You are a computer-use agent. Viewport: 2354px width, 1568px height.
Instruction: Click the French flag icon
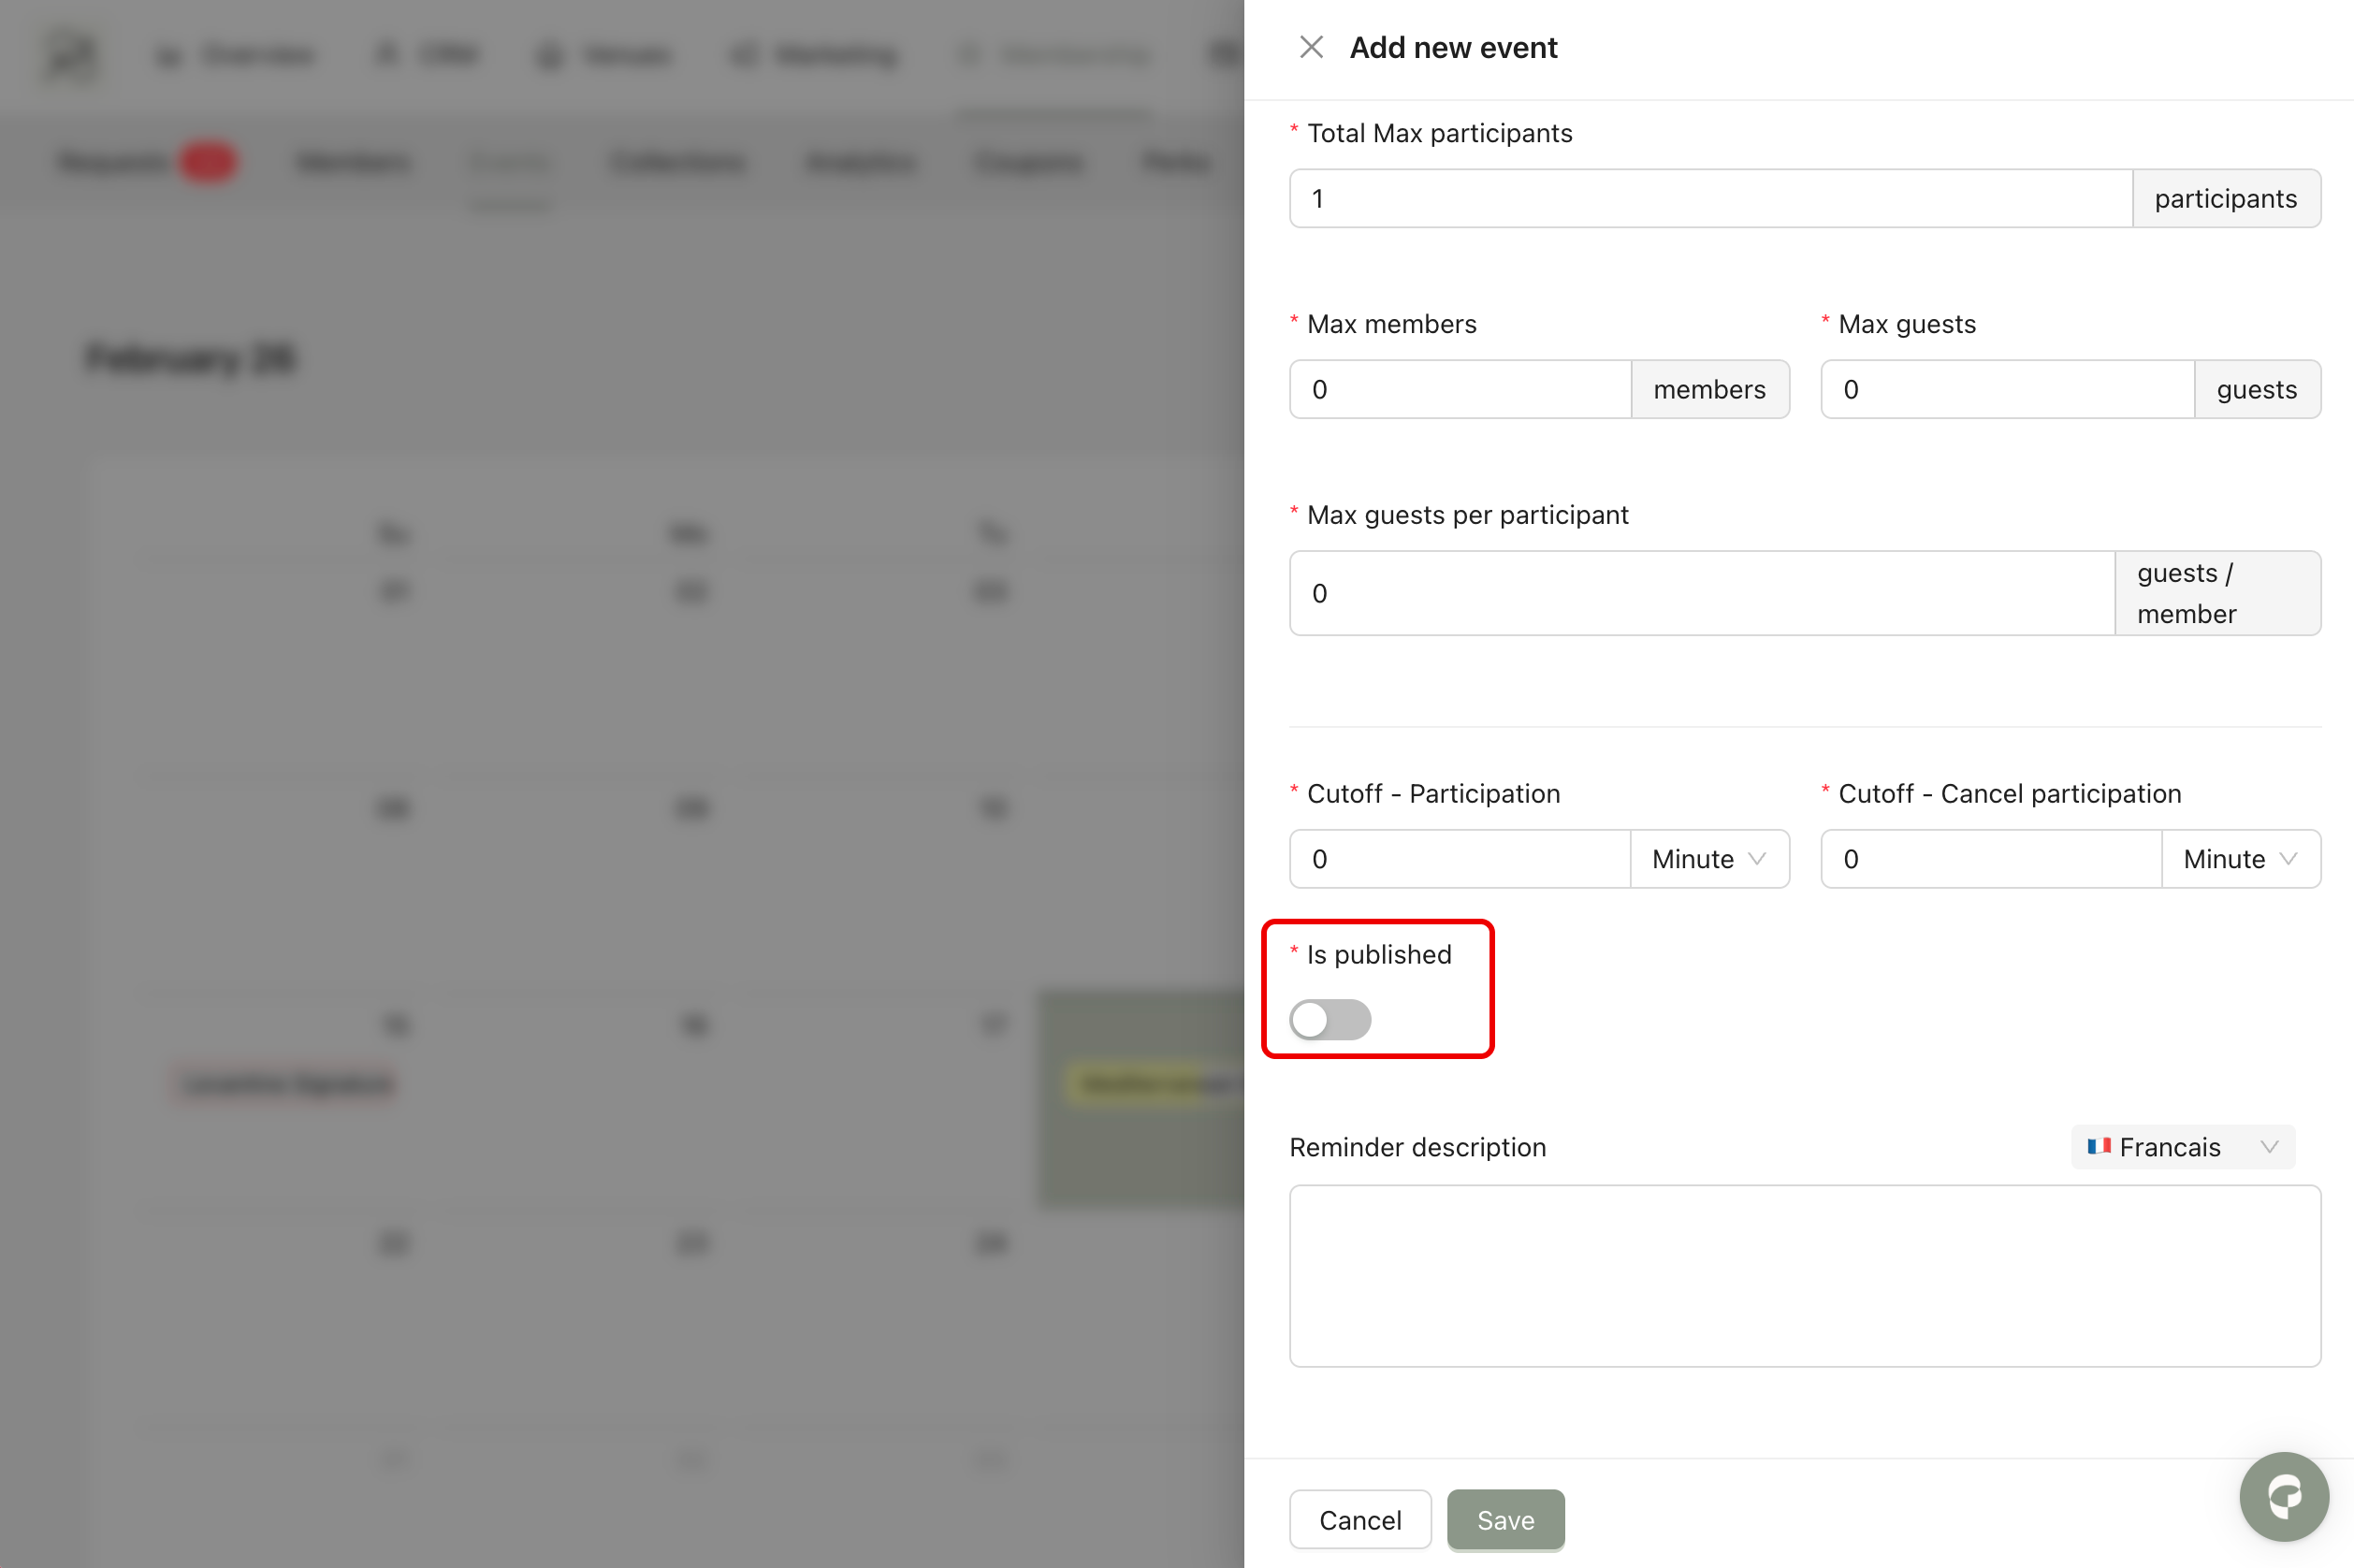pyautogui.click(x=2098, y=1146)
